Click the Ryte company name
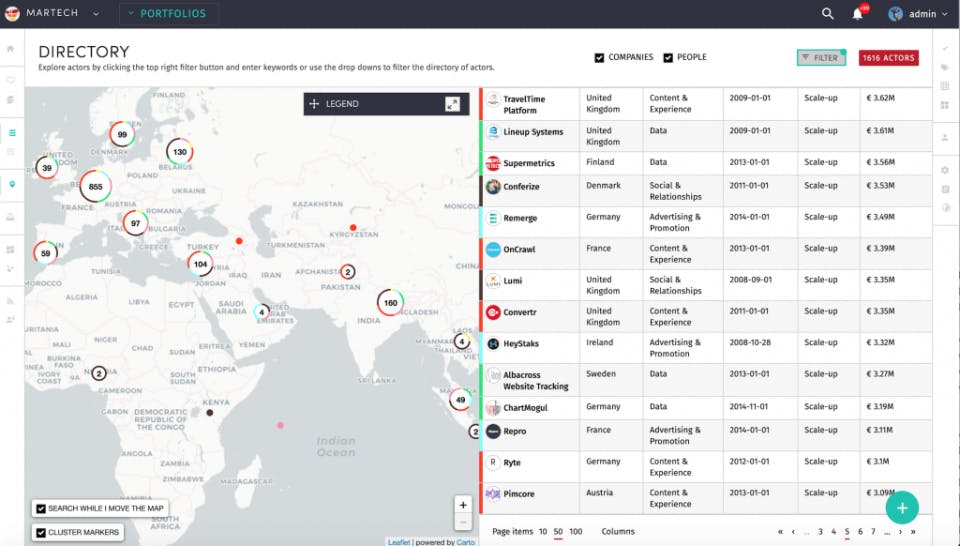Screen dimensions: 960x546 (512, 463)
